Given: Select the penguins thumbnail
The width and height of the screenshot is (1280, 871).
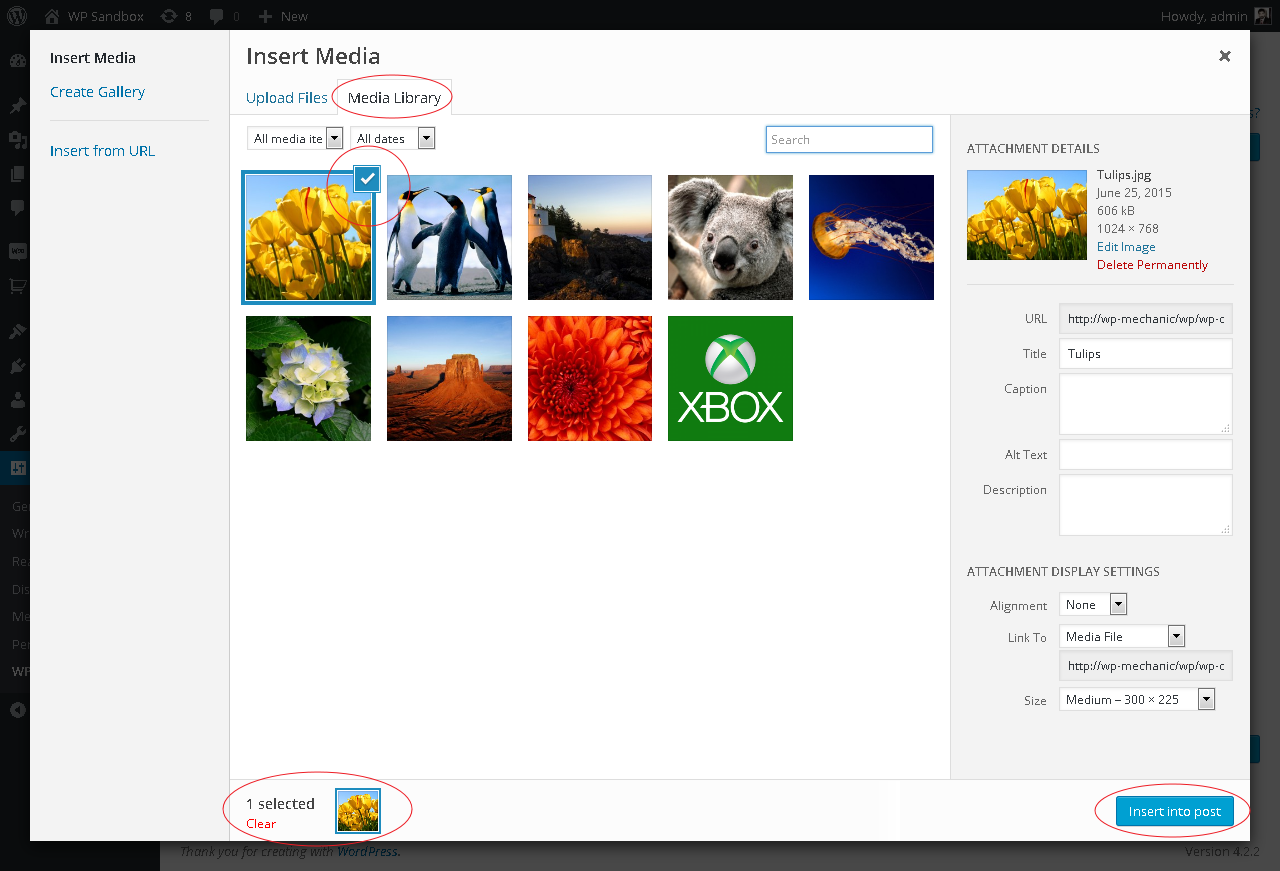Looking at the screenshot, I should tap(449, 238).
